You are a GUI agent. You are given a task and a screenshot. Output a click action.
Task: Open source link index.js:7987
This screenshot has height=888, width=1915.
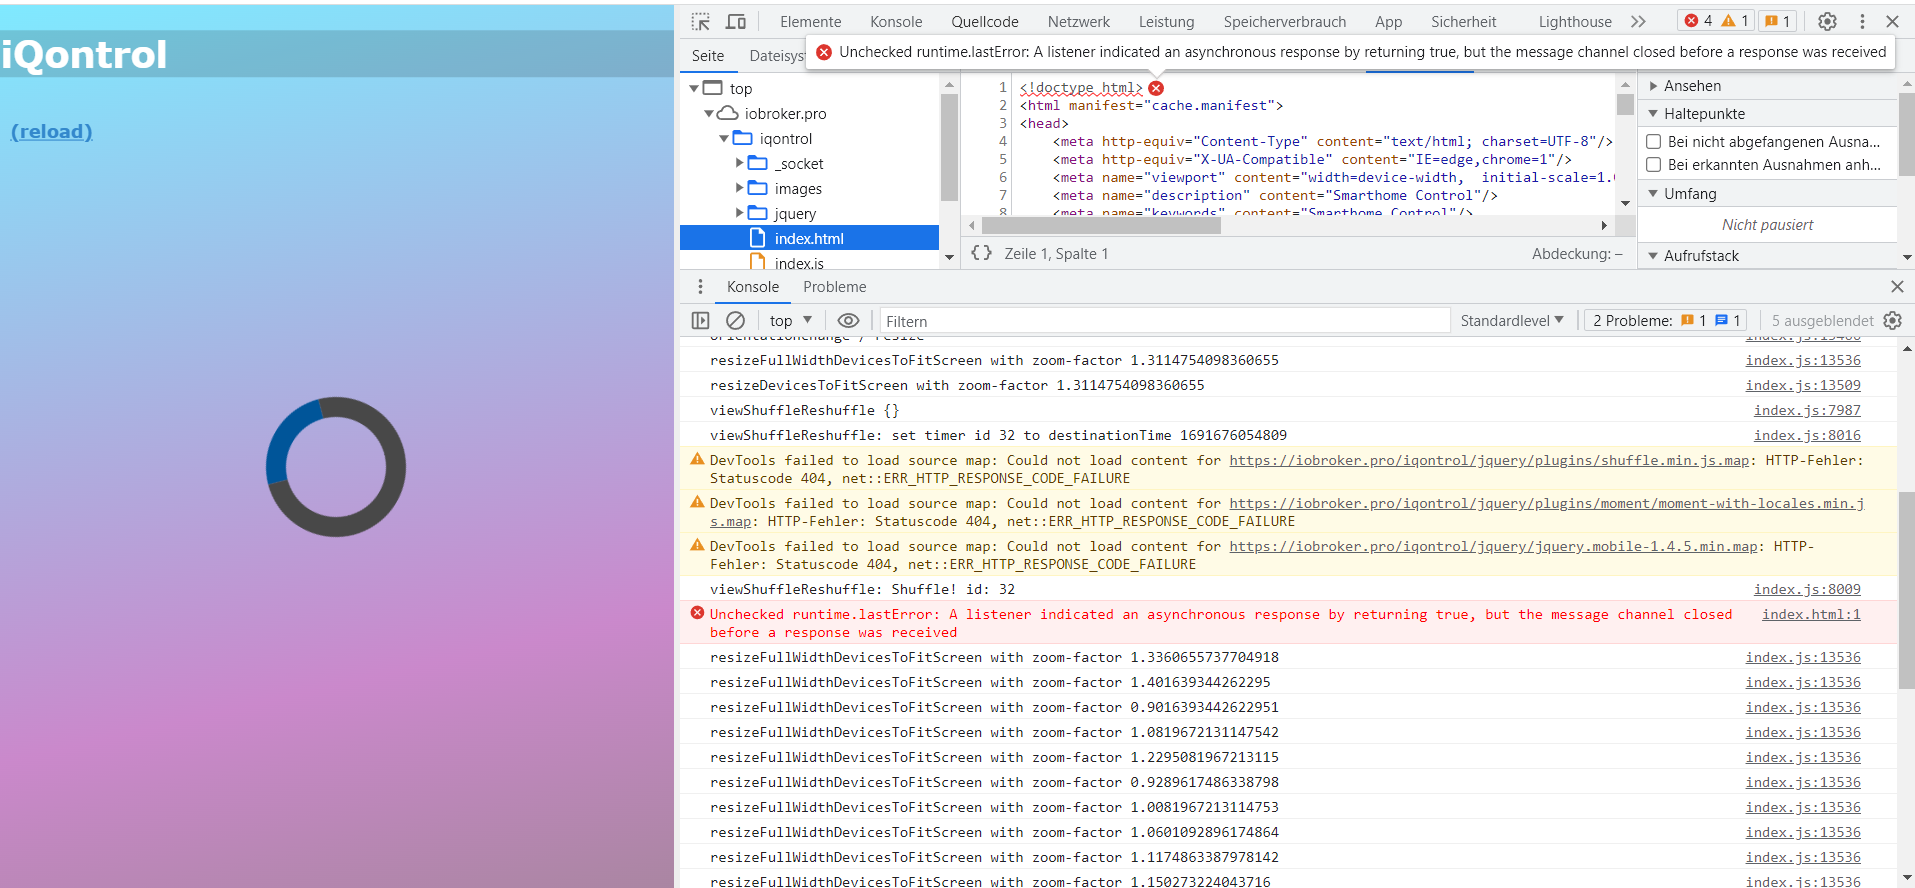(1807, 410)
